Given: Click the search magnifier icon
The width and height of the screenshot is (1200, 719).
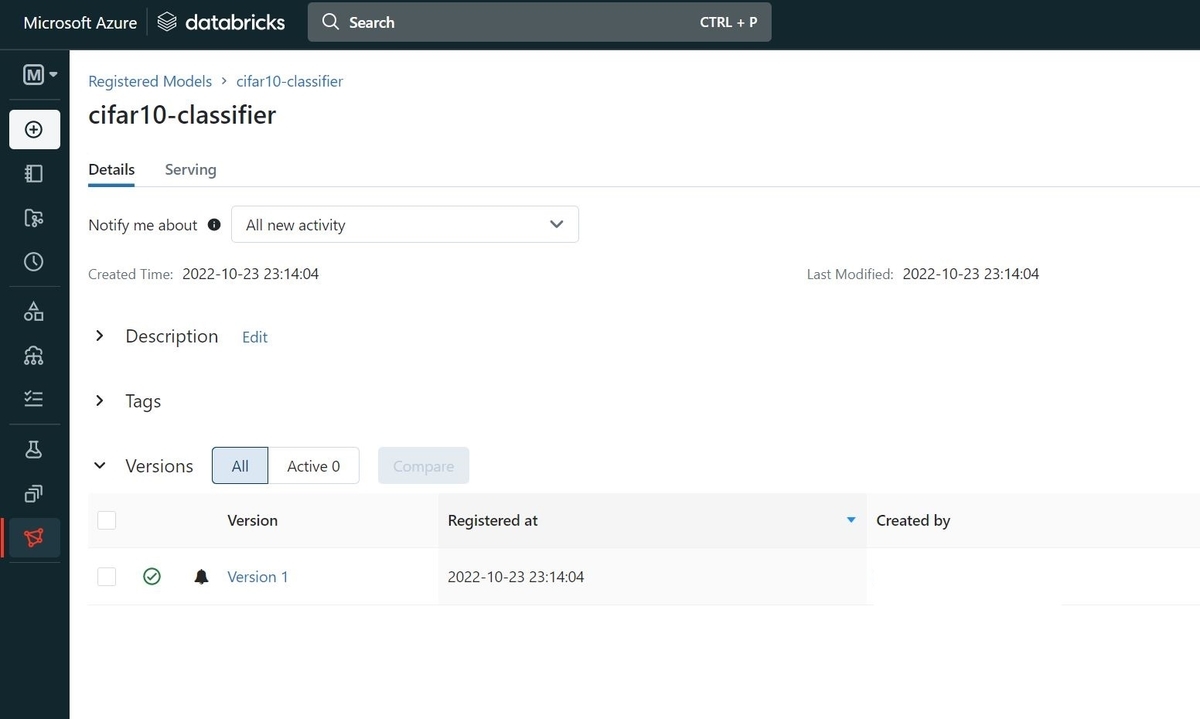Looking at the screenshot, I should pyautogui.click(x=331, y=22).
